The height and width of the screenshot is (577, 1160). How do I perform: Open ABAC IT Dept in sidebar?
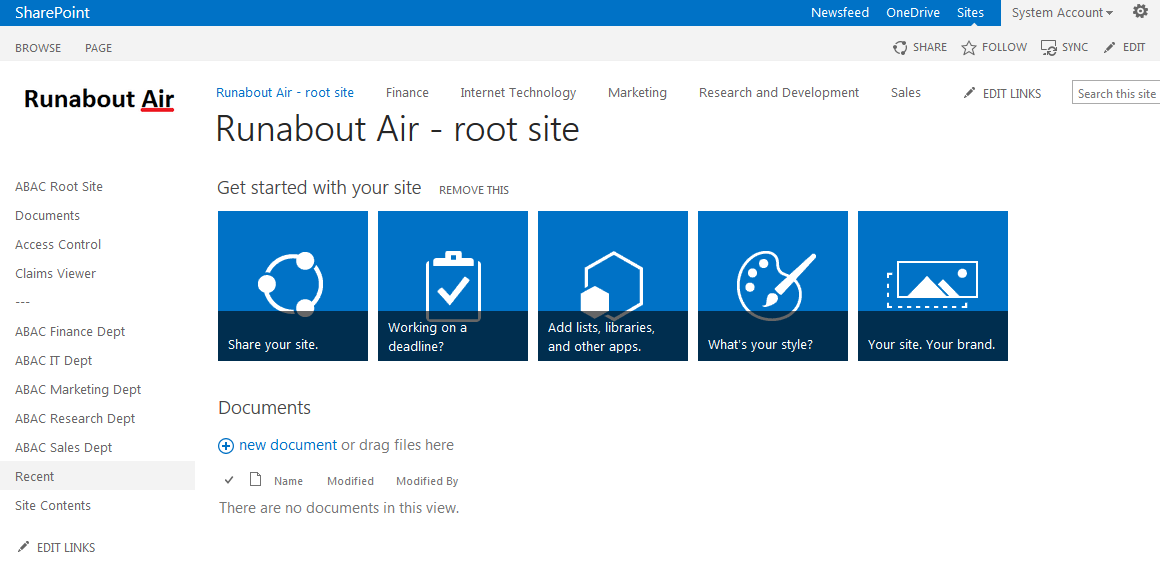click(x=53, y=360)
